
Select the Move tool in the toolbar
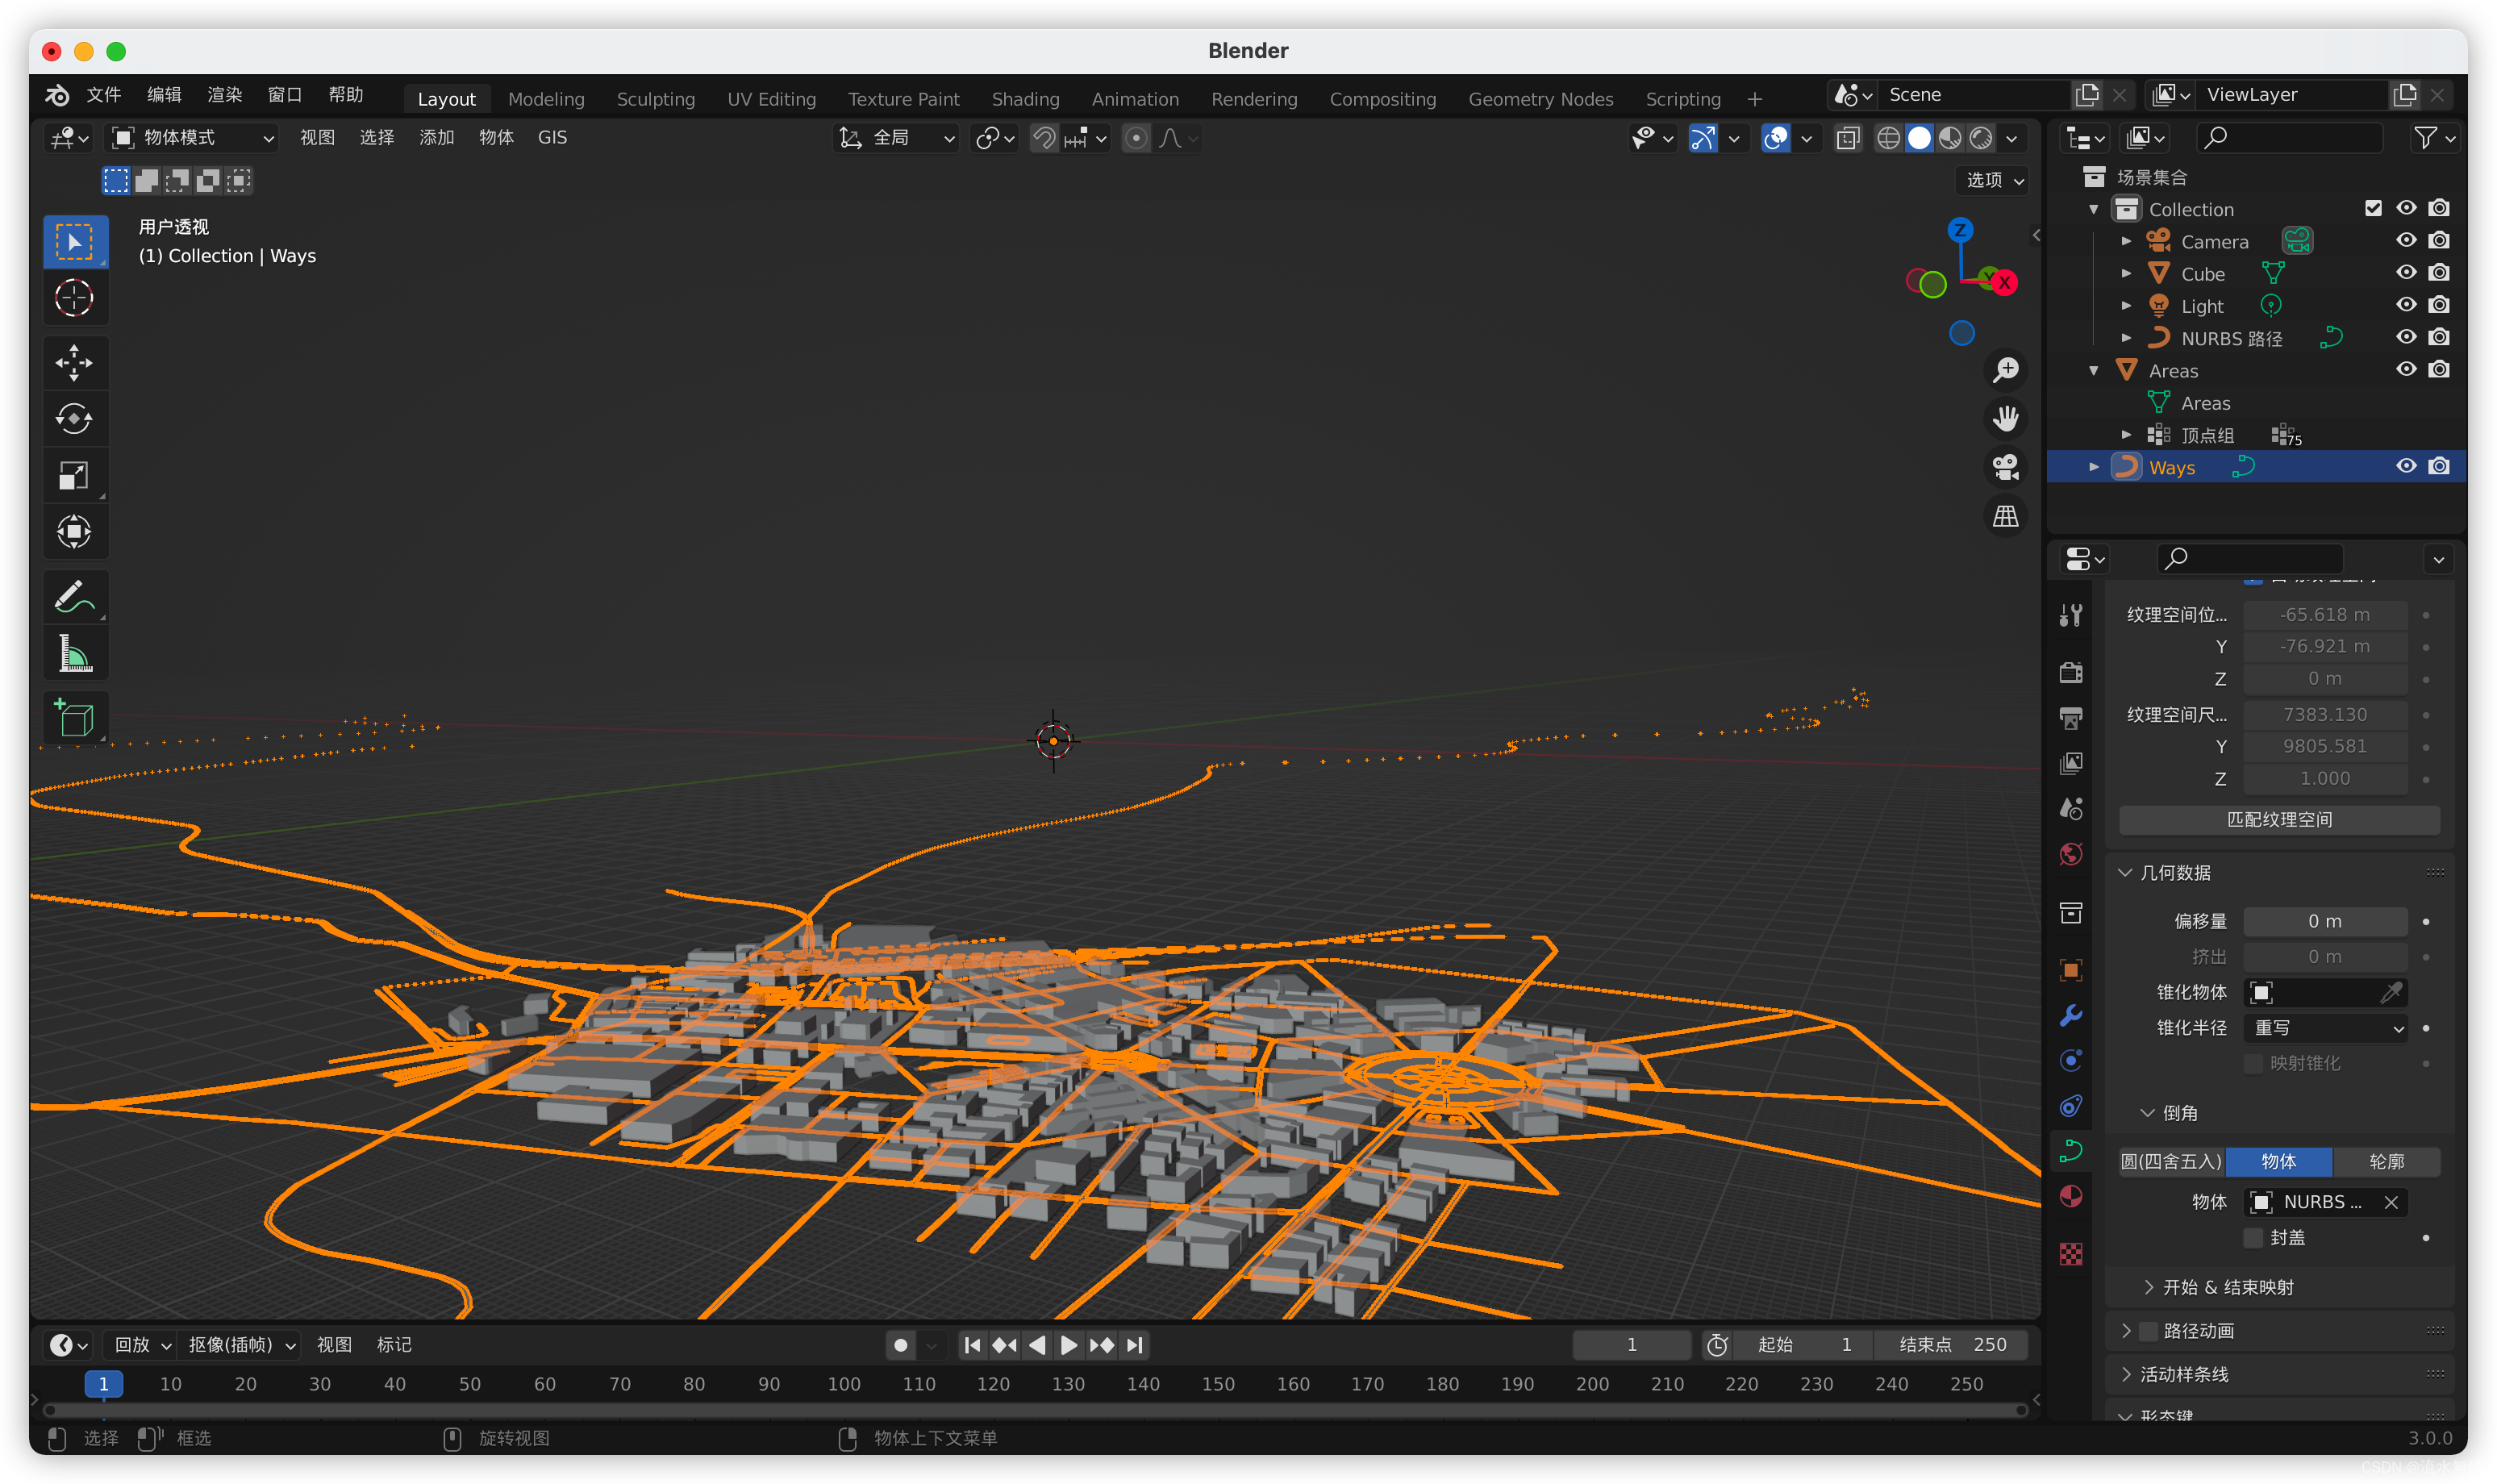point(74,363)
